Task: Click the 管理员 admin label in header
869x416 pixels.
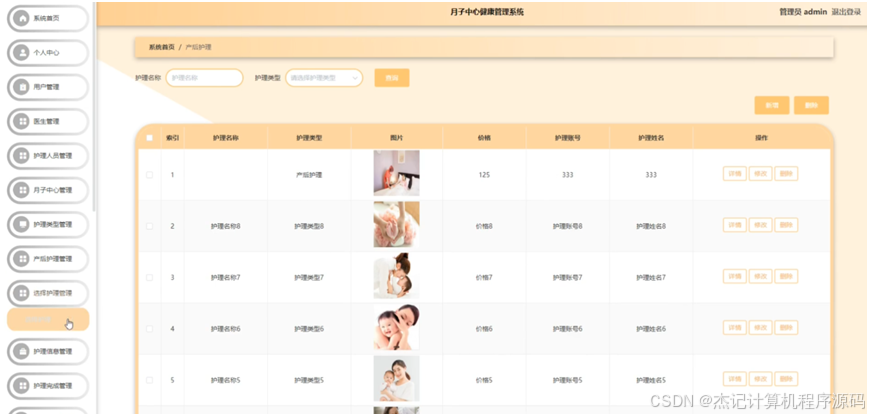Action: [803, 12]
